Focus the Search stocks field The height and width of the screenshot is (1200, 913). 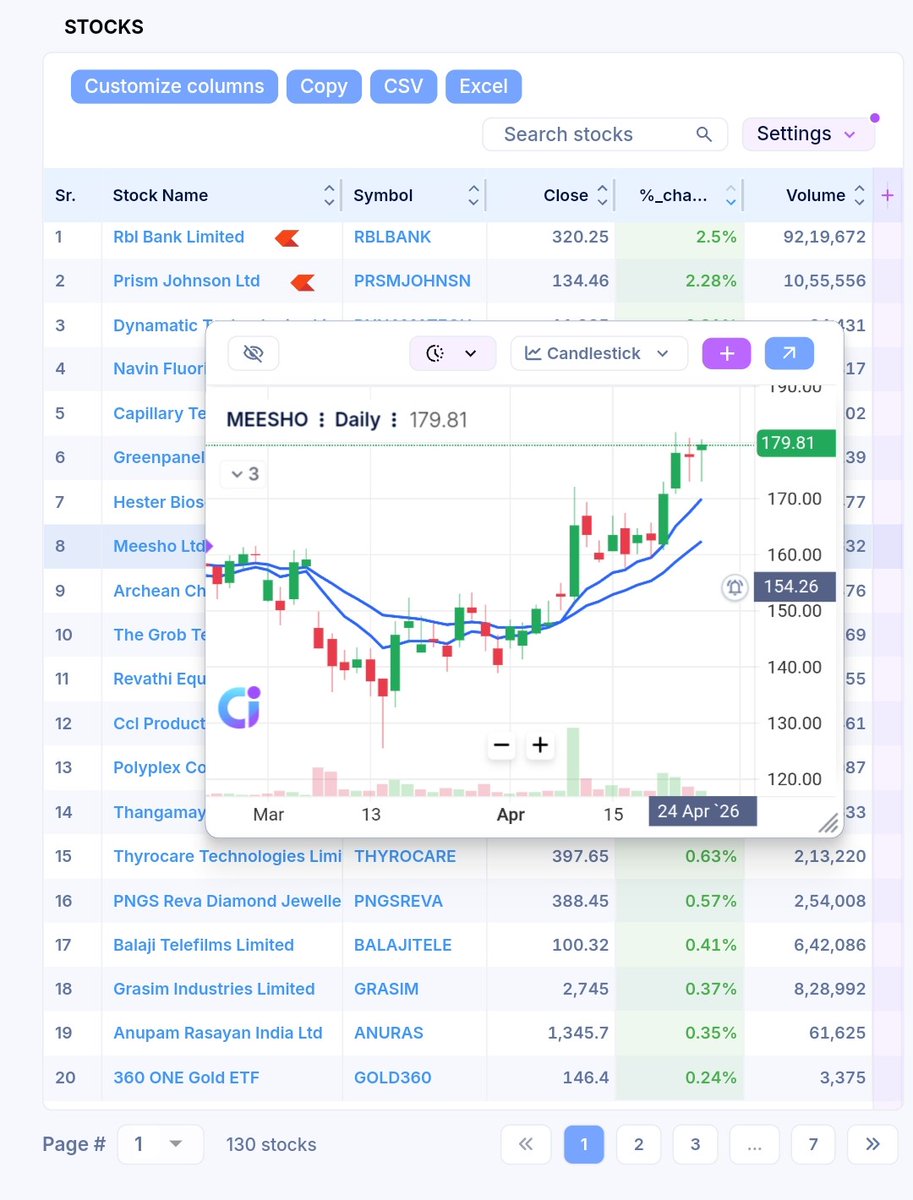click(x=605, y=134)
